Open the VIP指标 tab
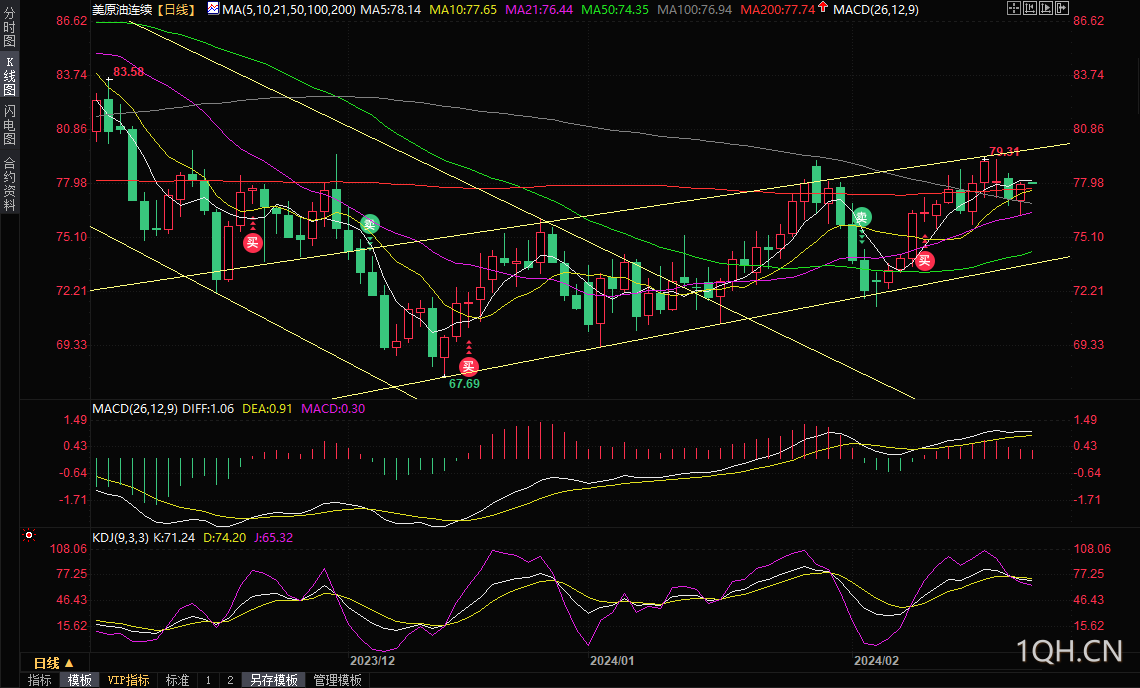This screenshot has height=688, width=1140. point(128,680)
